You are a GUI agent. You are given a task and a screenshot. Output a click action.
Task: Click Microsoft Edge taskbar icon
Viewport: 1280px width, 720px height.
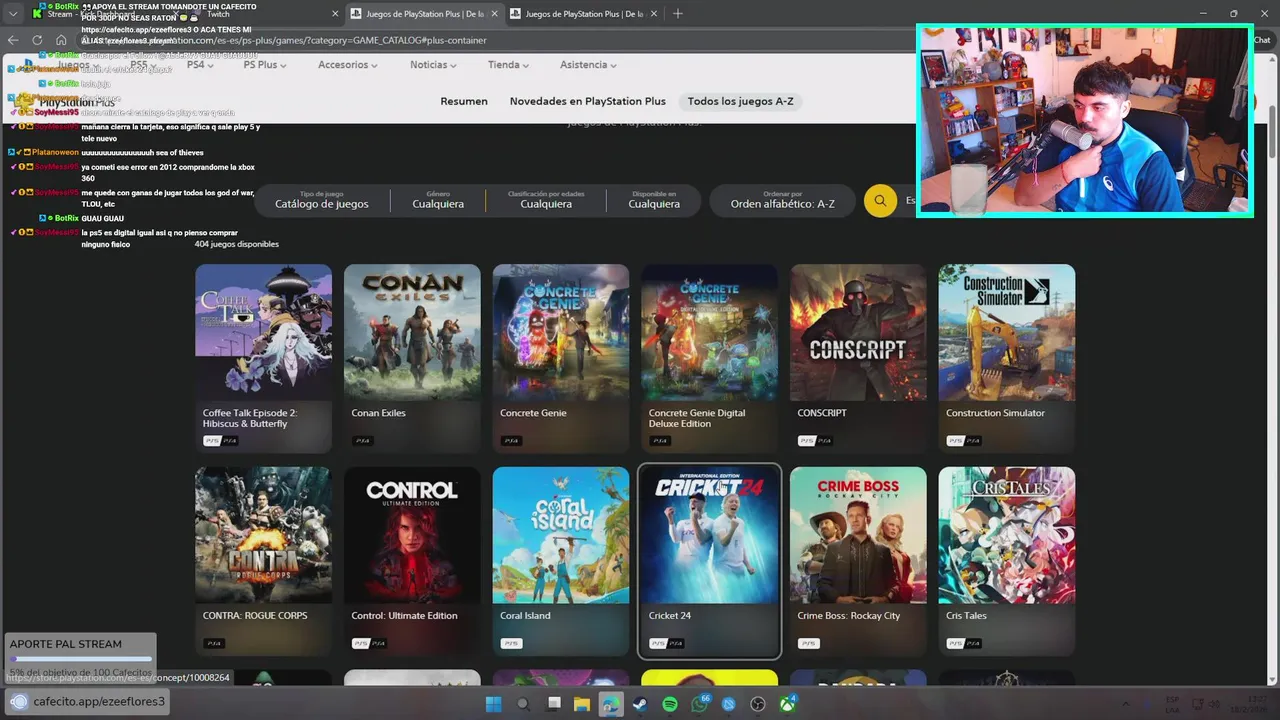(x=611, y=704)
